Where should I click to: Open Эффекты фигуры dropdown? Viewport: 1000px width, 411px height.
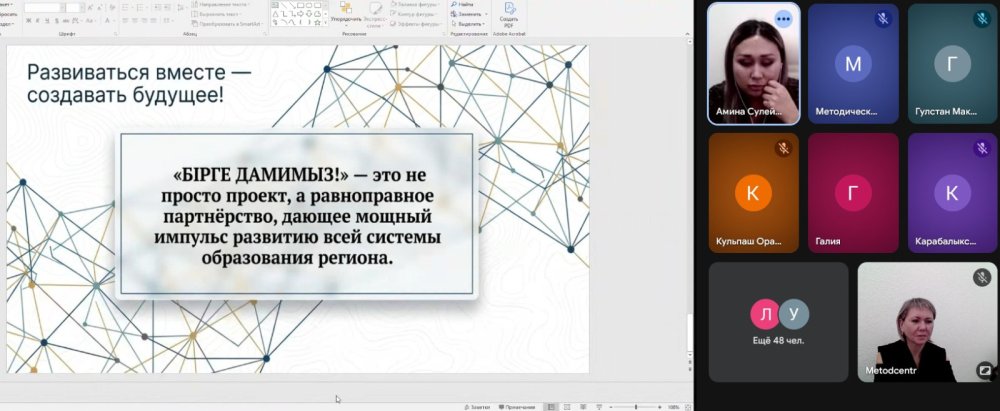(x=416, y=24)
